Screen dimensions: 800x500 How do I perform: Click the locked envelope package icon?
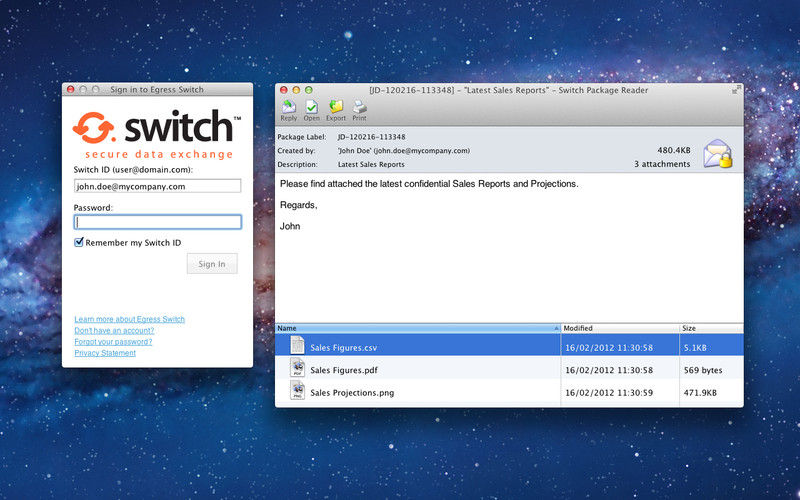click(717, 154)
